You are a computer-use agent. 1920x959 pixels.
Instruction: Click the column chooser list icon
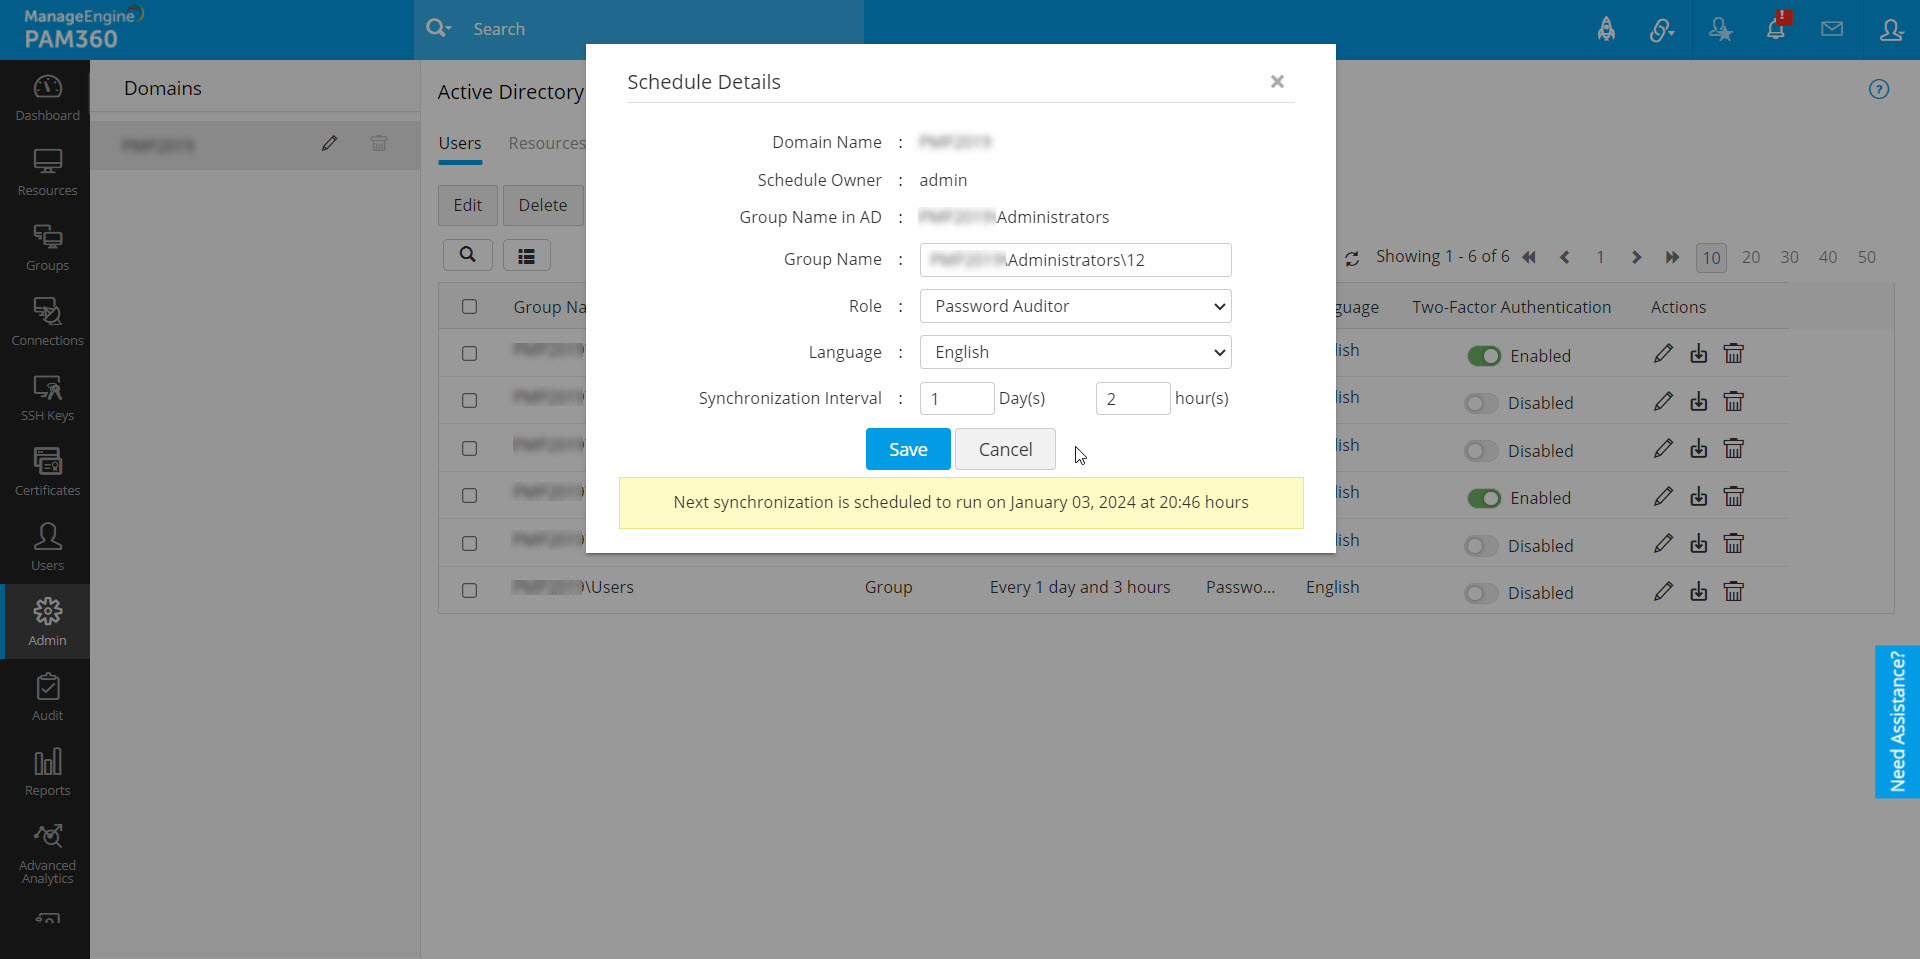pos(526,256)
